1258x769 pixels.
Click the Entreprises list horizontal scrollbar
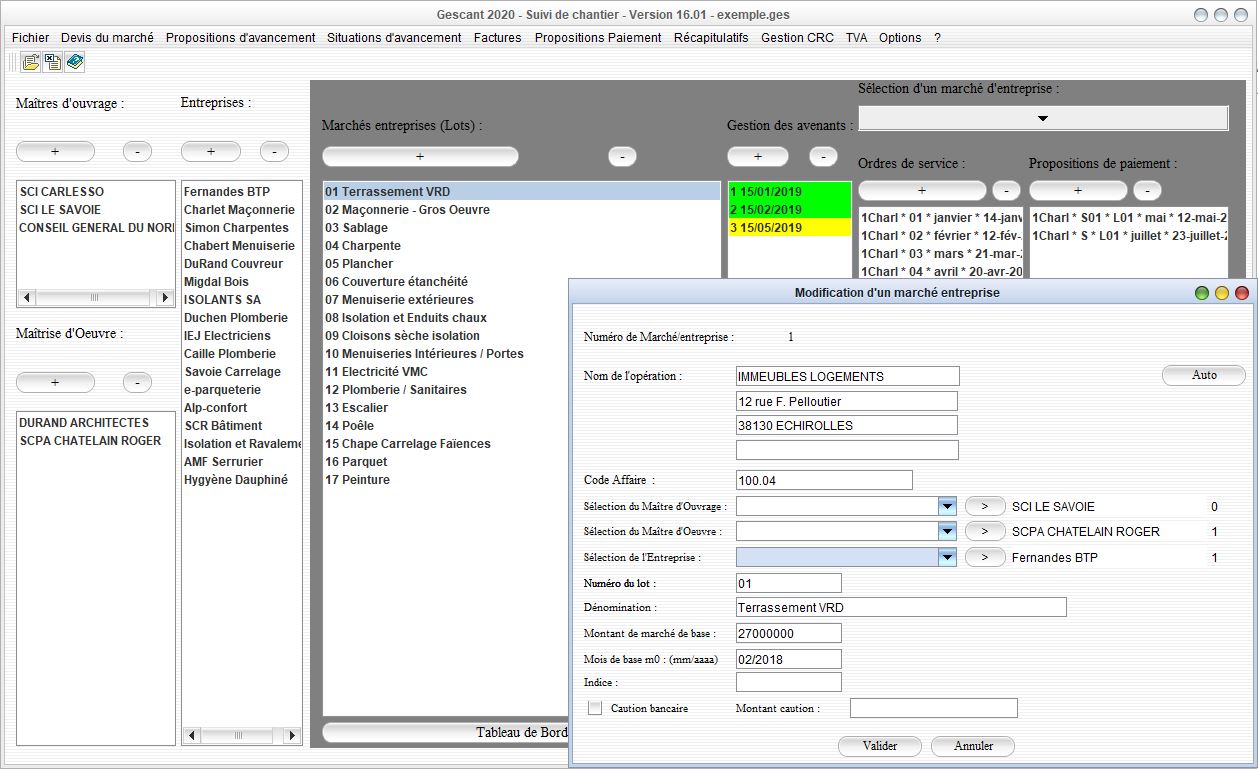242,735
